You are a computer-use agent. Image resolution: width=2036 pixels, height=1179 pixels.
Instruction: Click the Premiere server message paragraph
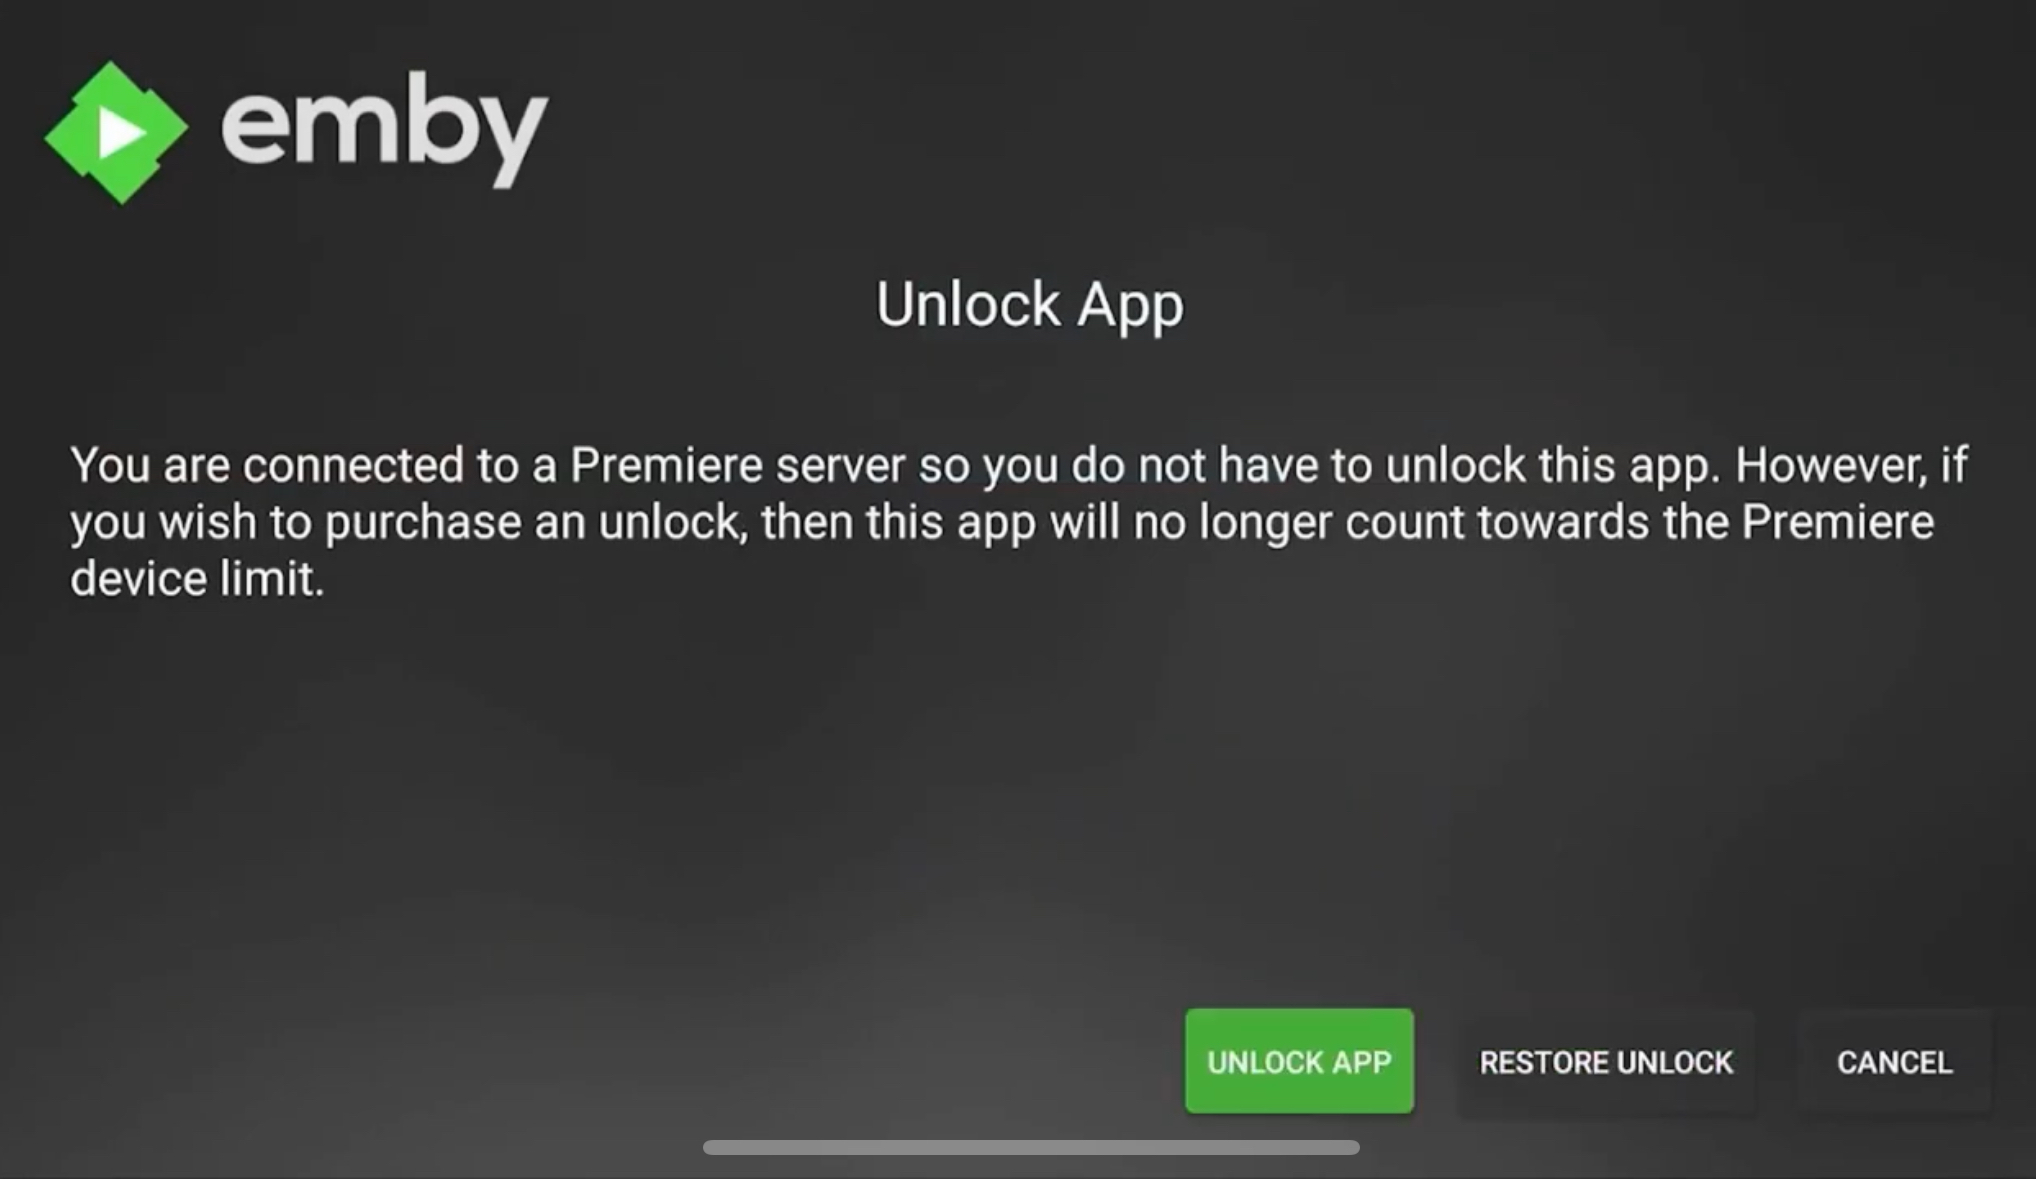pyautogui.click(x=1019, y=522)
